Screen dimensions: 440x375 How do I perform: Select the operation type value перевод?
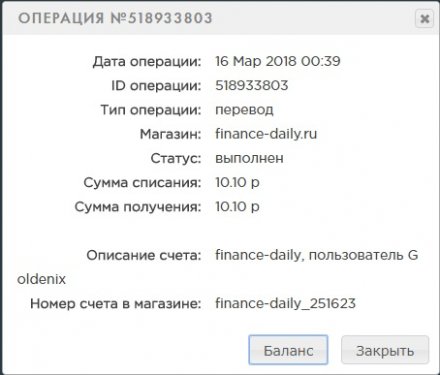(244, 110)
